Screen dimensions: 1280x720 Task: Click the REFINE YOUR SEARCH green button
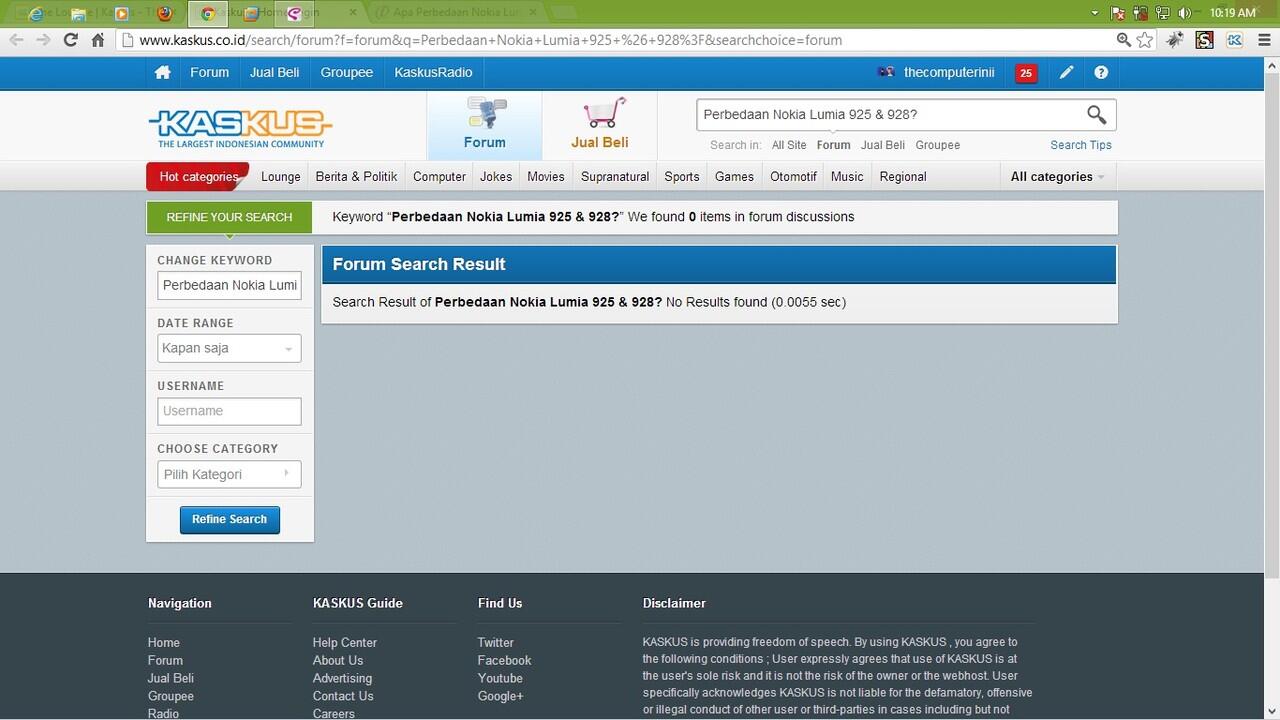coord(229,217)
